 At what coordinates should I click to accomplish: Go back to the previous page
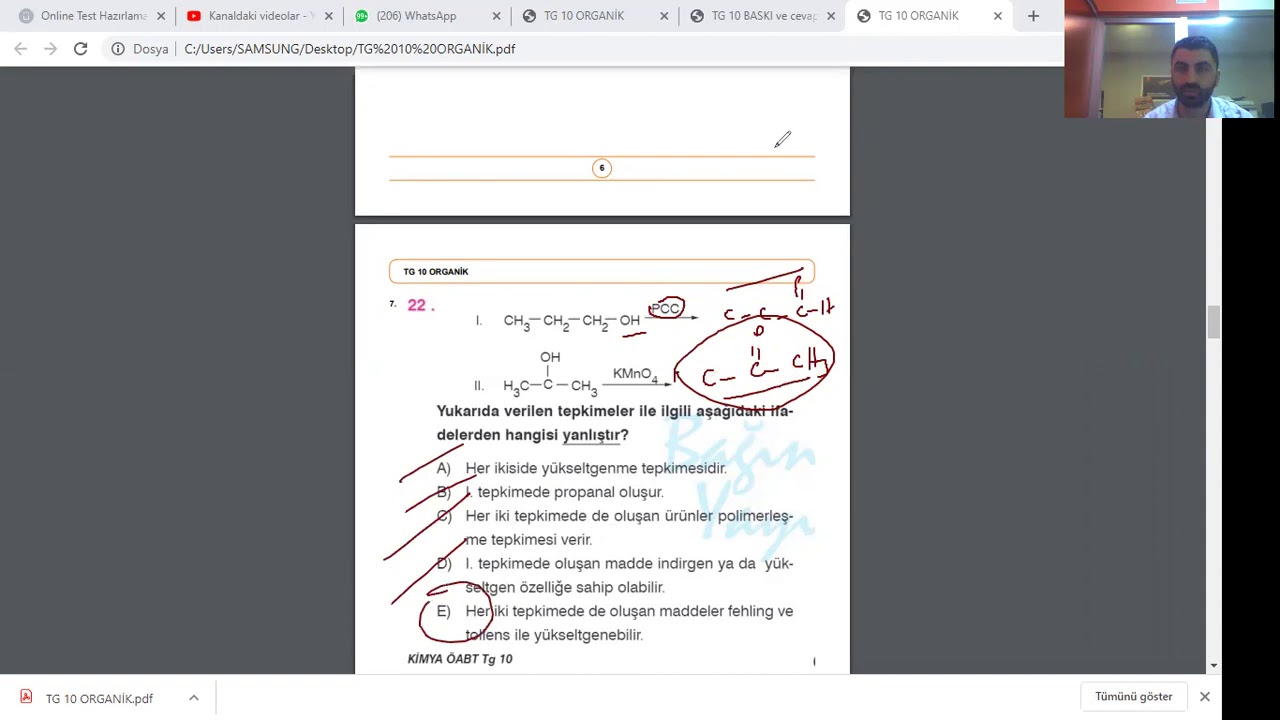tap(21, 48)
